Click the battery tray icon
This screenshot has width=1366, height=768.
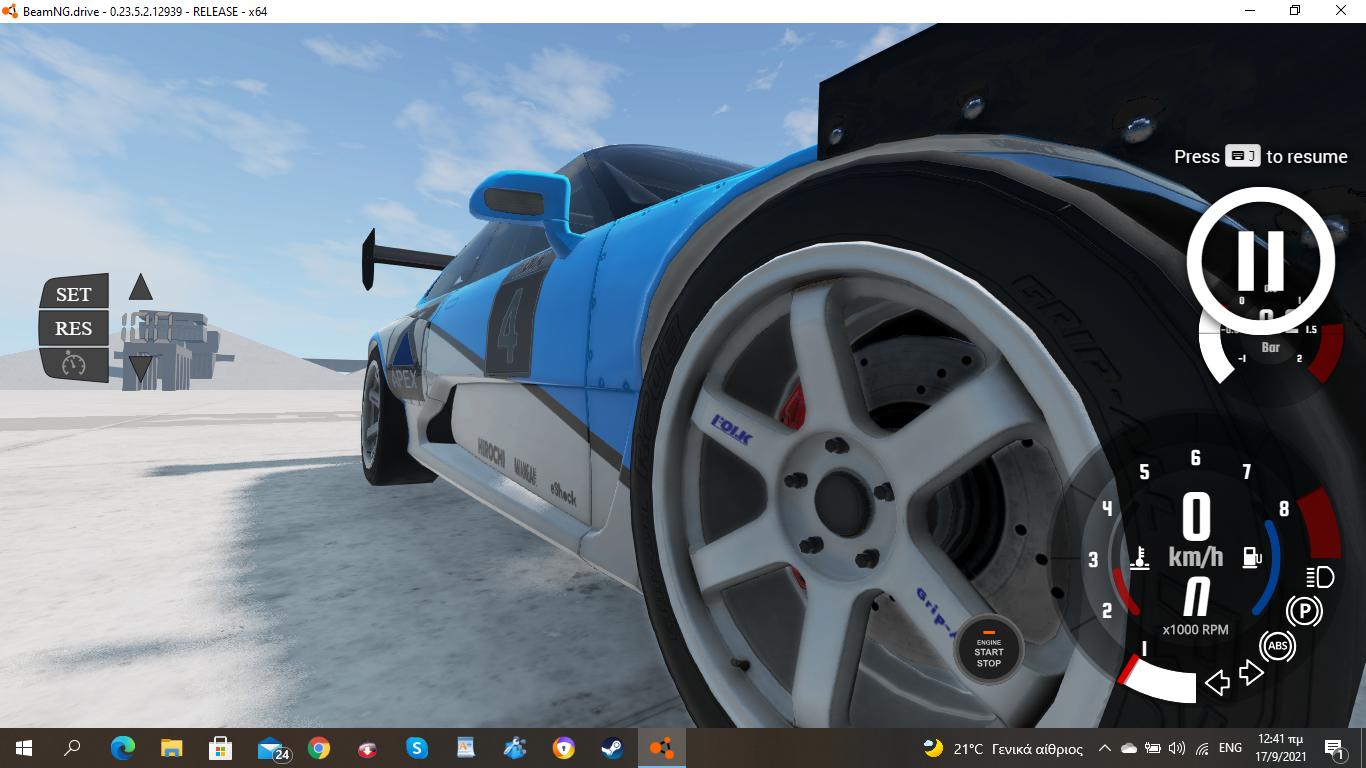tap(1153, 748)
